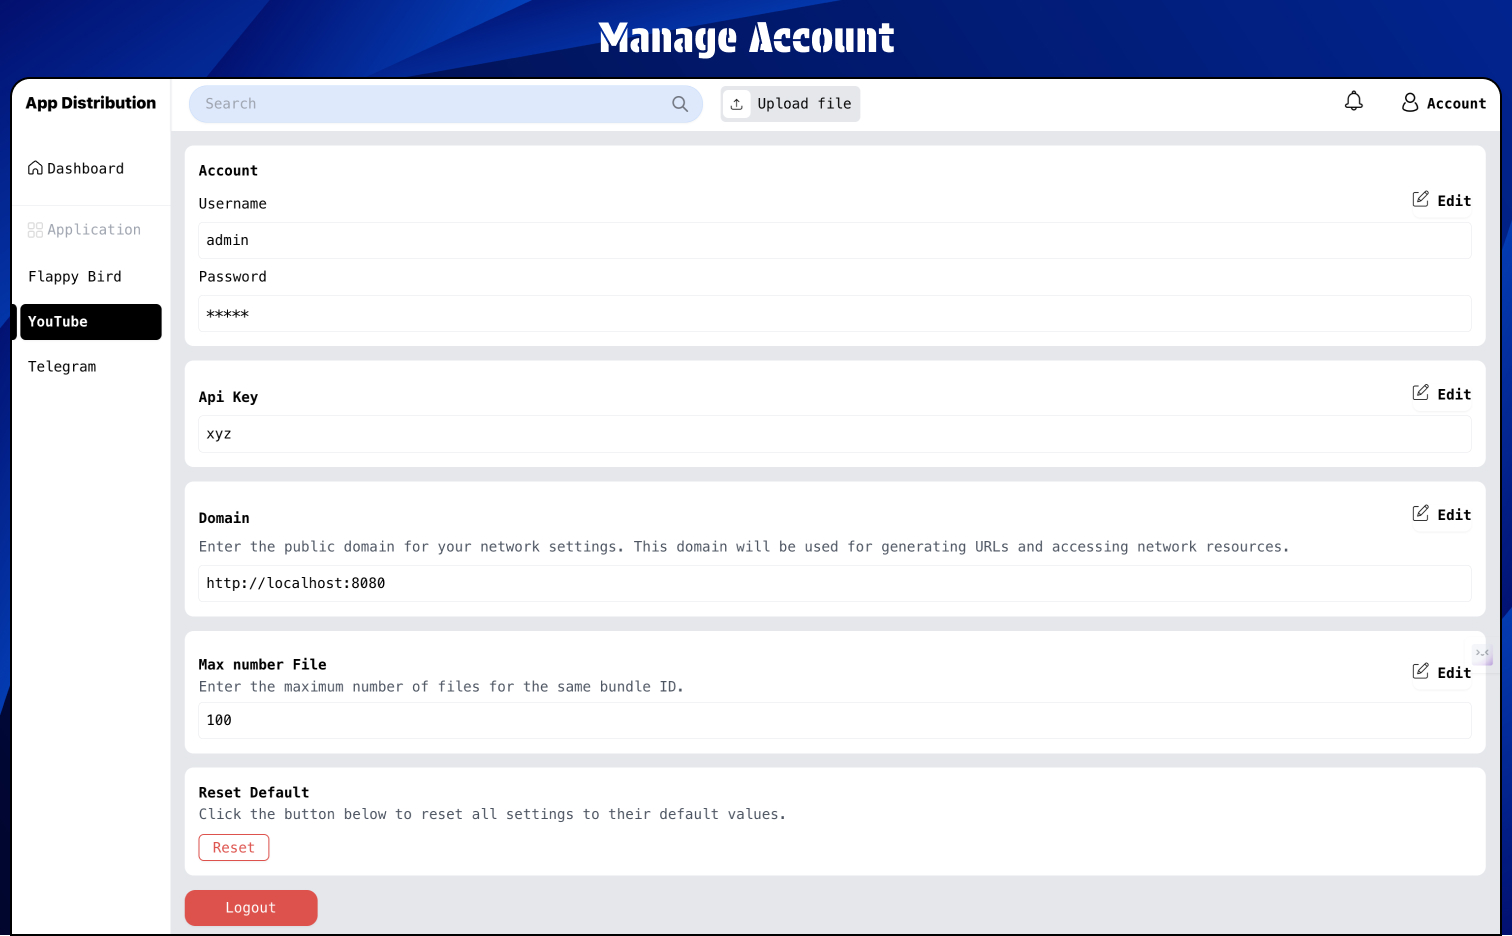The width and height of the screenshot is (1512, 936).
Task: Open Telegram app entry
Action: coord(62,367)
